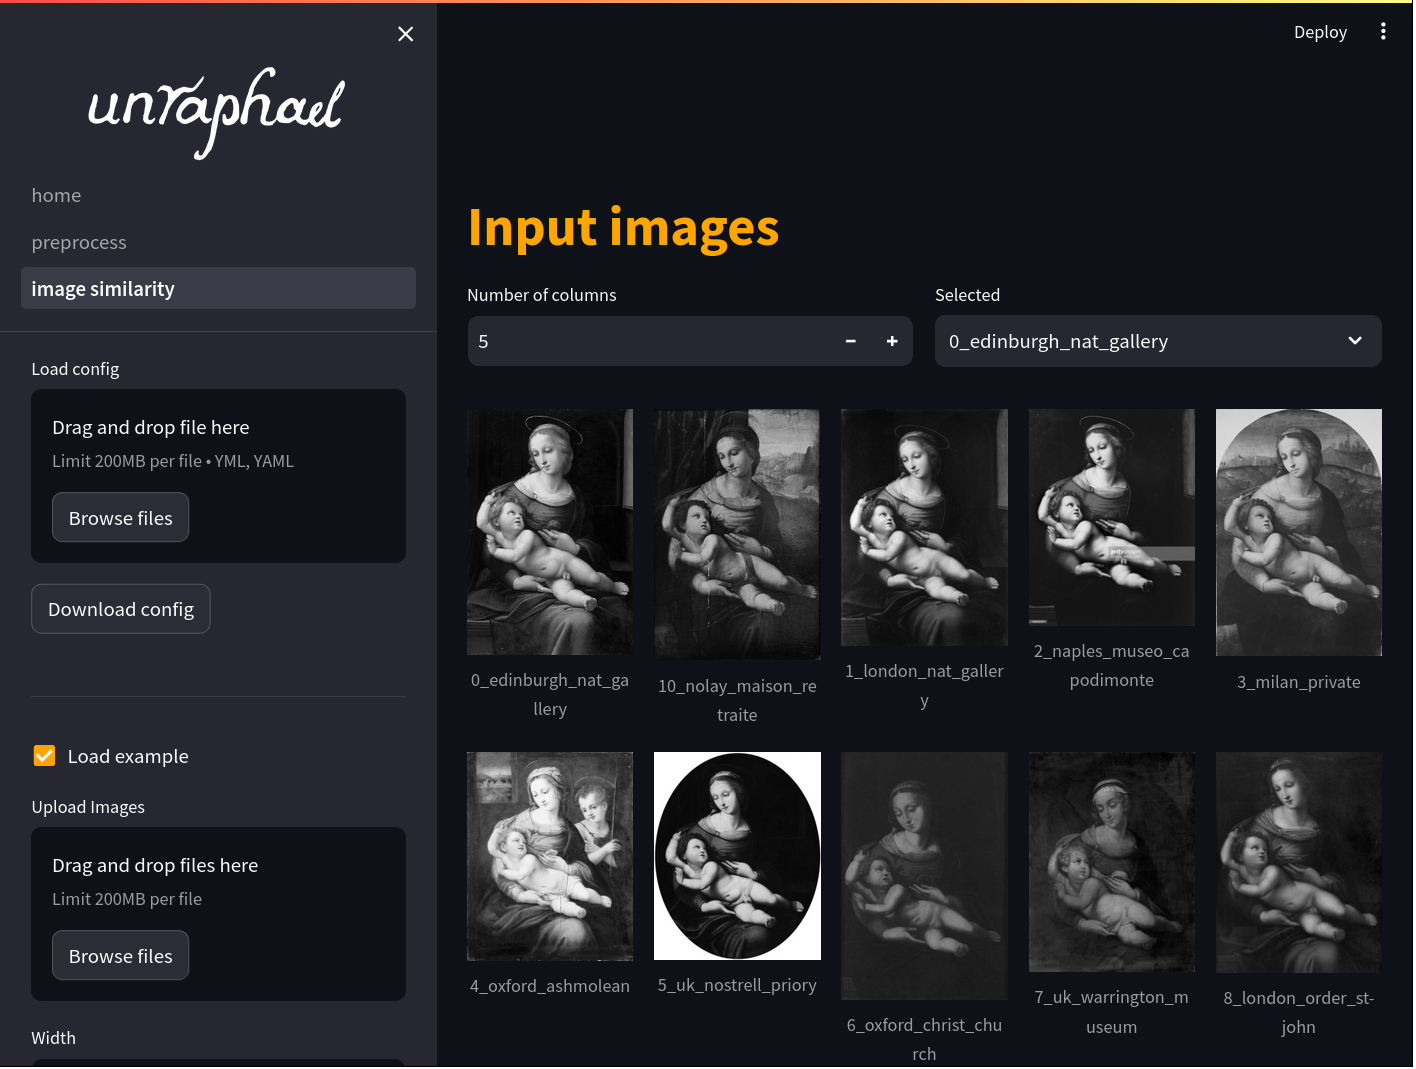The image size is (1416, 1069).
Task: Click the Load config drop zone text
Action: 151,428
